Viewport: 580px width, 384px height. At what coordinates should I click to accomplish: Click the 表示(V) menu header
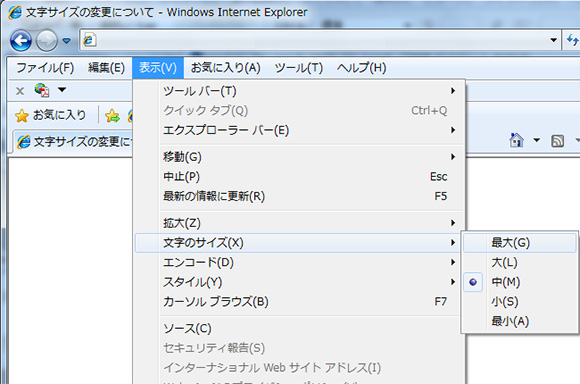pyautogui.click(x=158, y=68)
